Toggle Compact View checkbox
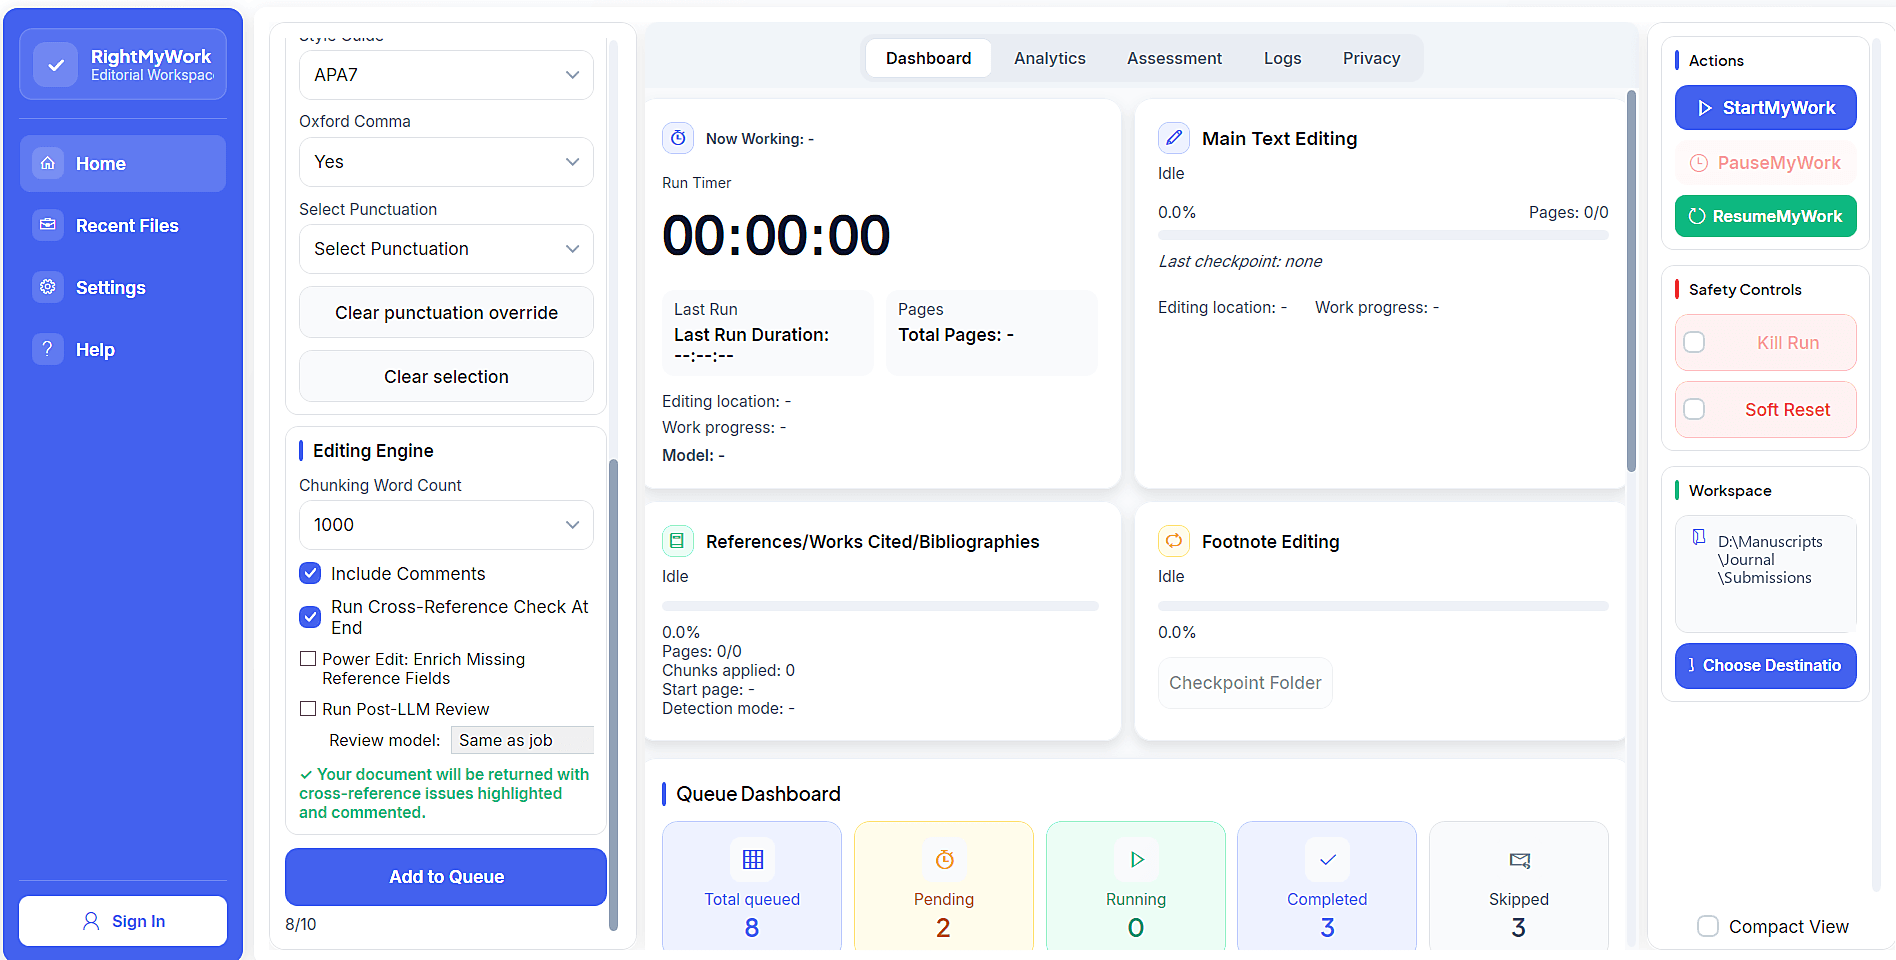The width and height of the screenshot is (1896, 960). pos(1708,926)
